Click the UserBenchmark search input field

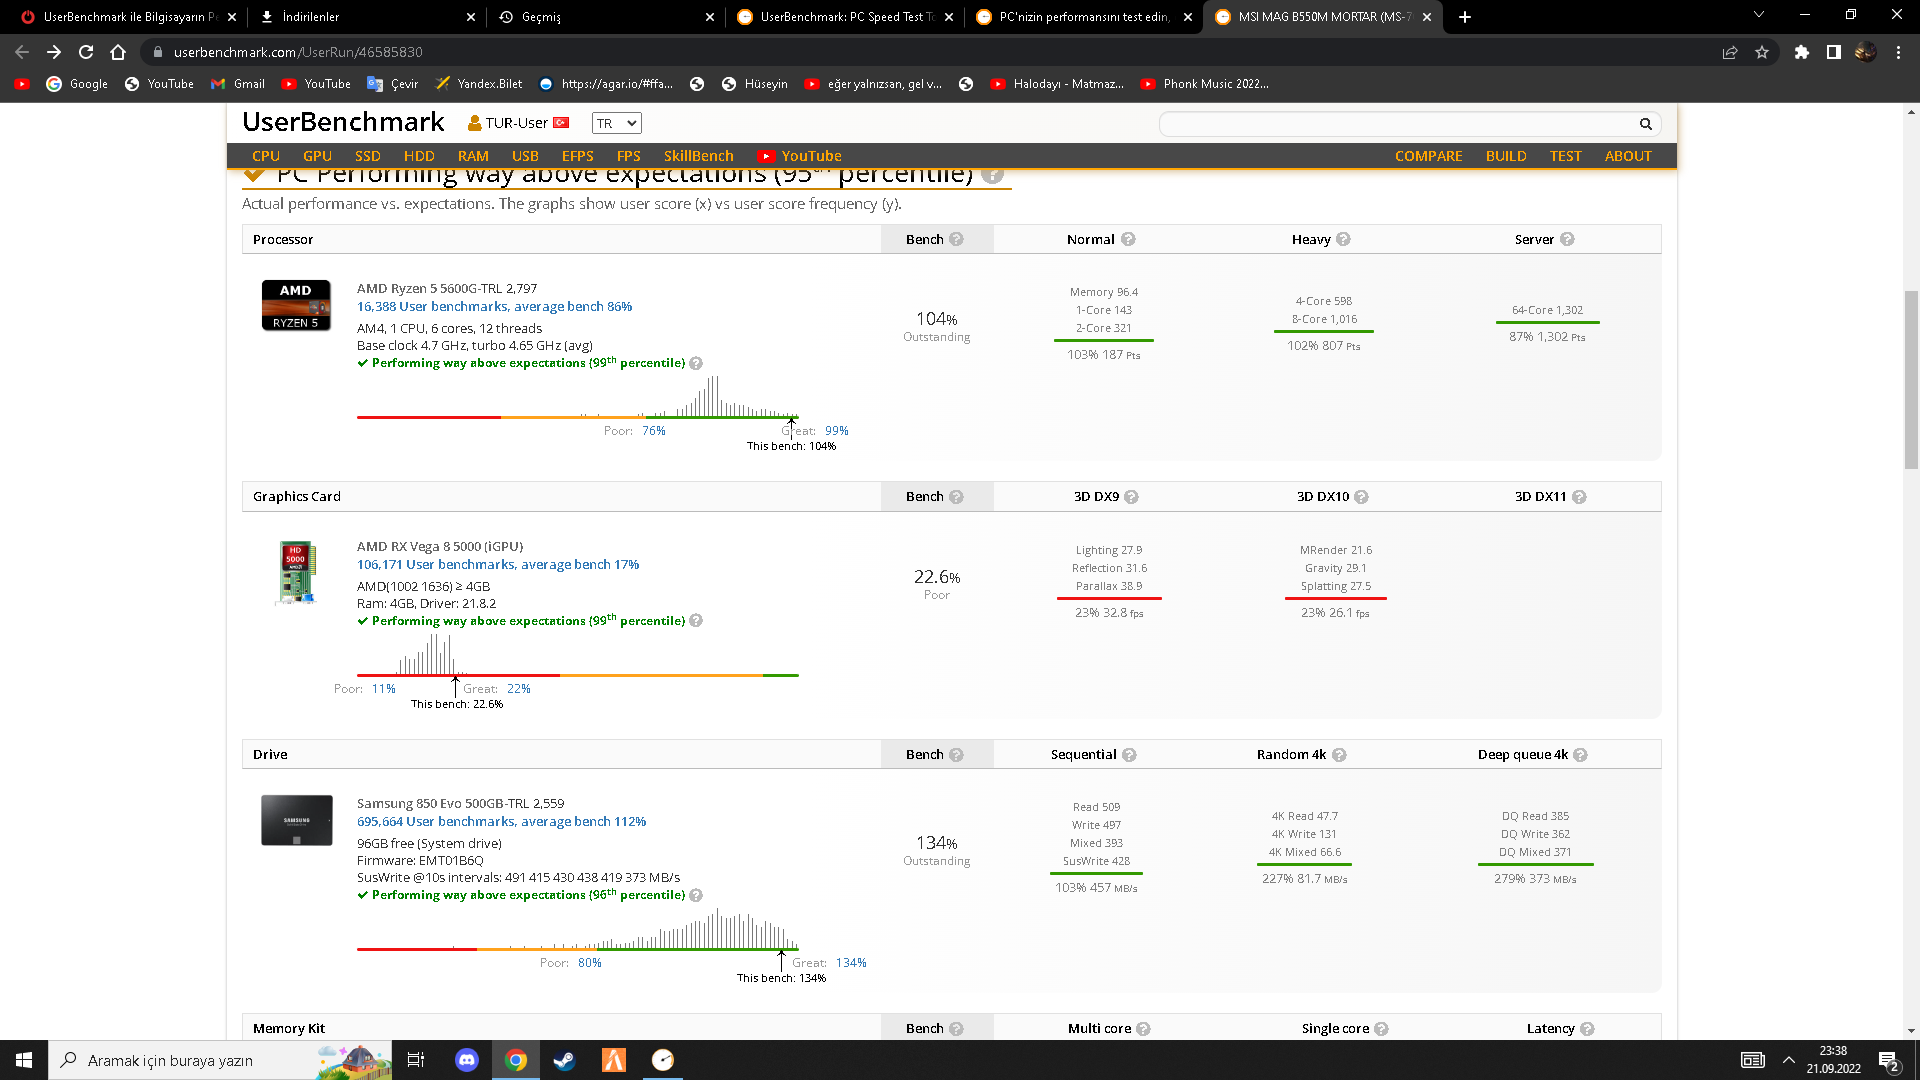click(1395, 124)
